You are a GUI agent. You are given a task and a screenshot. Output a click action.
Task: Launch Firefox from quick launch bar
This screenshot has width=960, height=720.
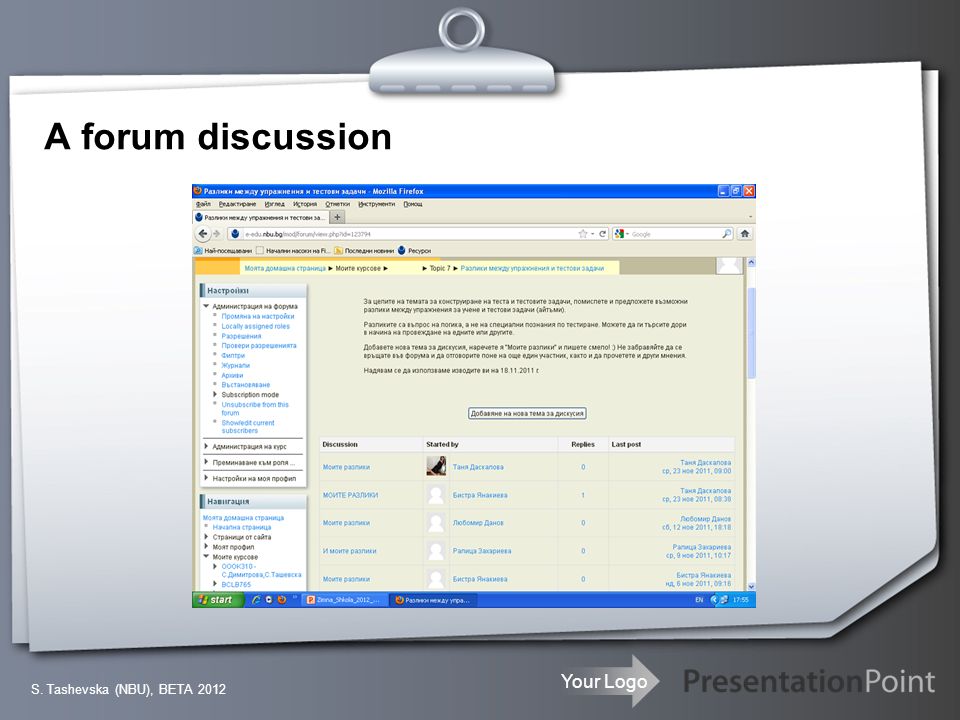(x=282, y=600)
